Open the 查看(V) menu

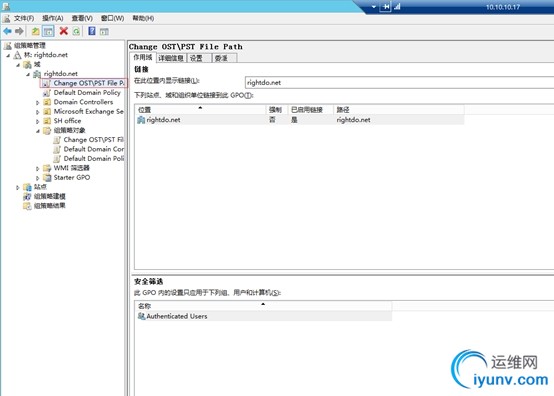click(x=82, y=18)
